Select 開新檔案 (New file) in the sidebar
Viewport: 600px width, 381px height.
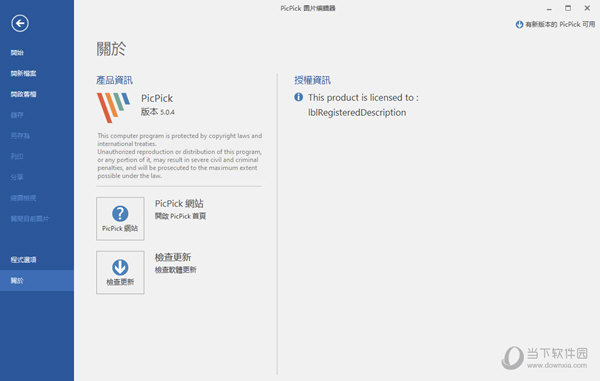point(23,73)
